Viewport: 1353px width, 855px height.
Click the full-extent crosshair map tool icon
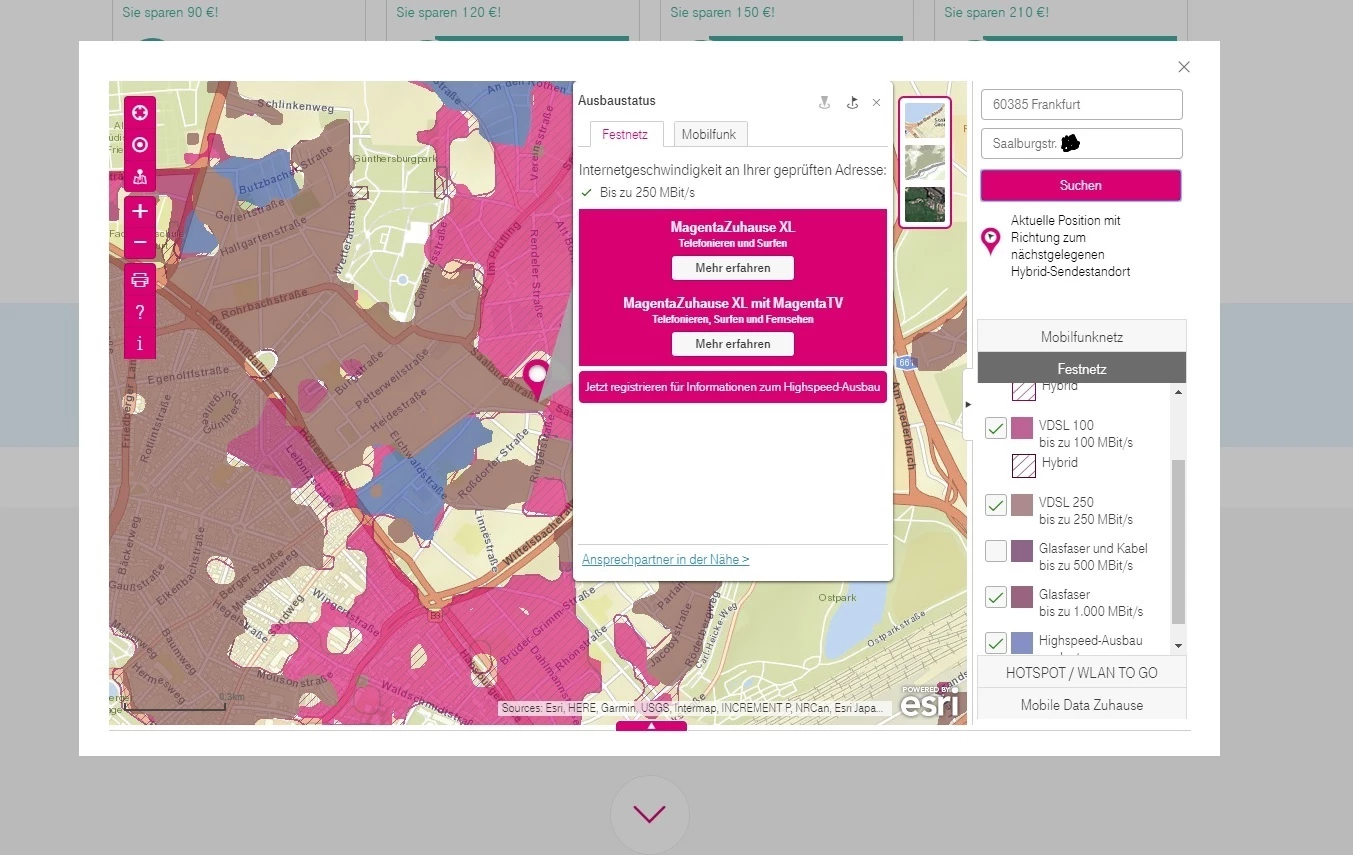click(x=140, y=113)
